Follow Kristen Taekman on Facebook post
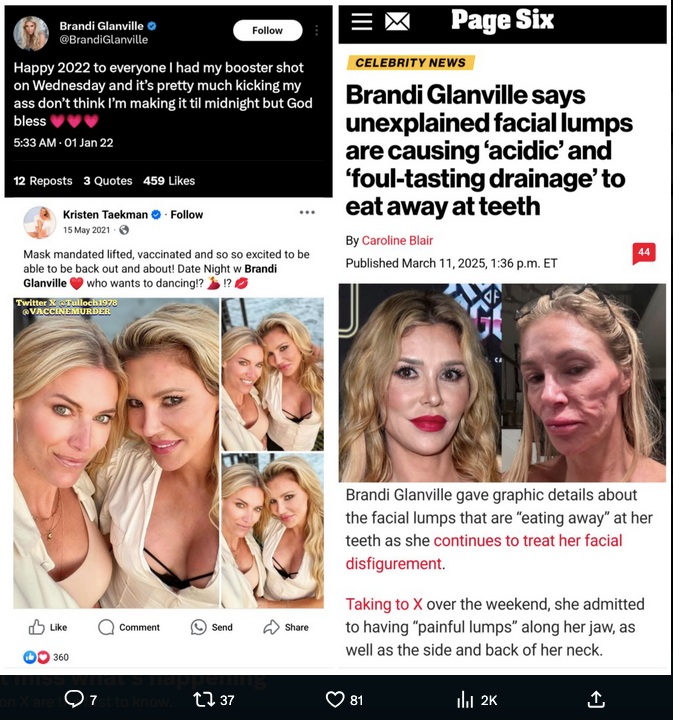This screenshot has width=680, height=726. (x=187, y=214)
